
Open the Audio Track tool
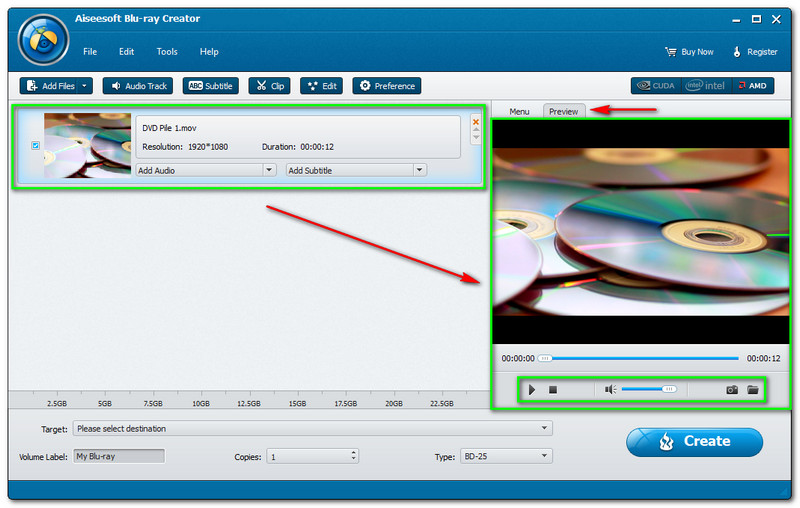click(x=138, y=86)
